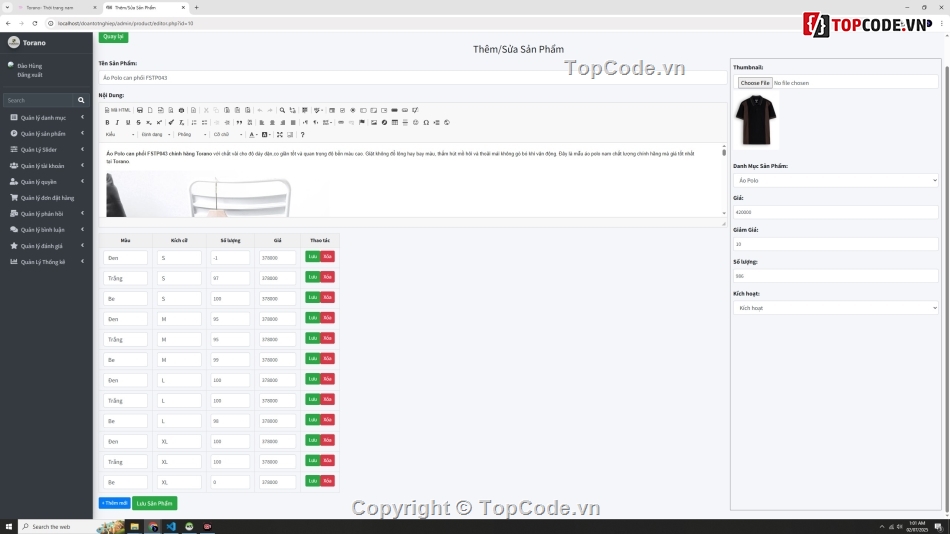The width and height of the screenshot is (950, 534).
Task: Open the editor About help icon
Action: (x=302, y=135)
